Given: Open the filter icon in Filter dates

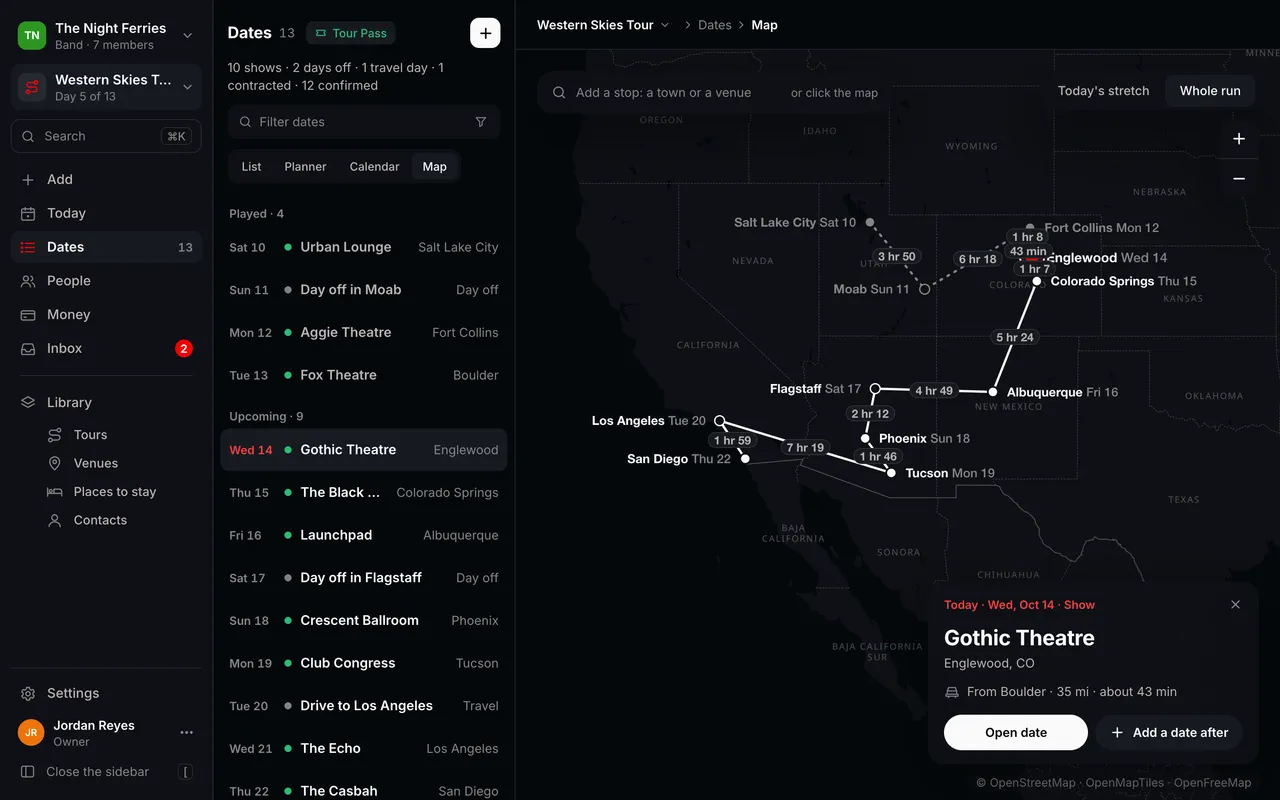Looking at the screenshot, I should point(481,122).
